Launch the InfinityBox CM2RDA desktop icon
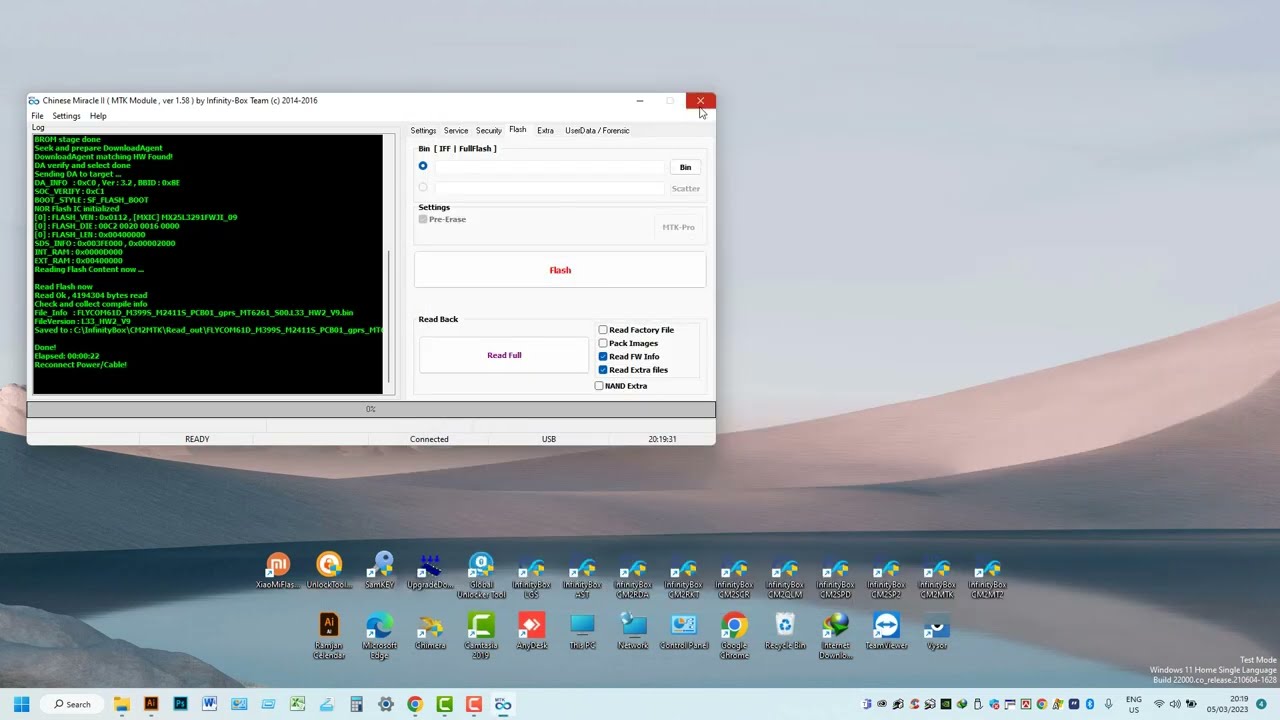1280x720 pixels. click(634, 576)
